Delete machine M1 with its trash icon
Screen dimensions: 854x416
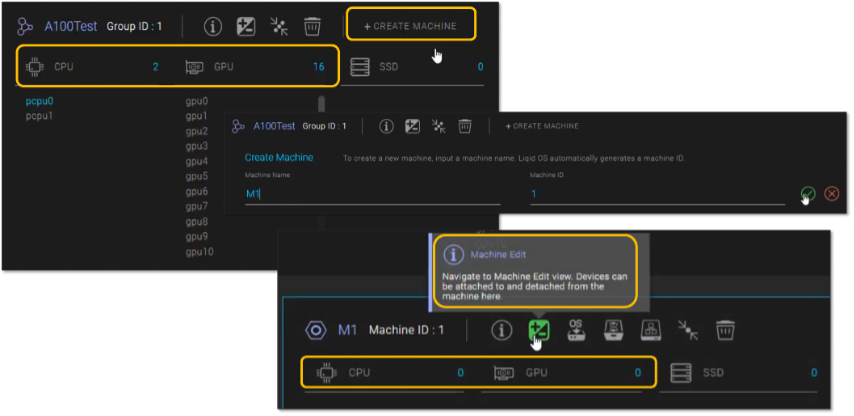[727, 330]
